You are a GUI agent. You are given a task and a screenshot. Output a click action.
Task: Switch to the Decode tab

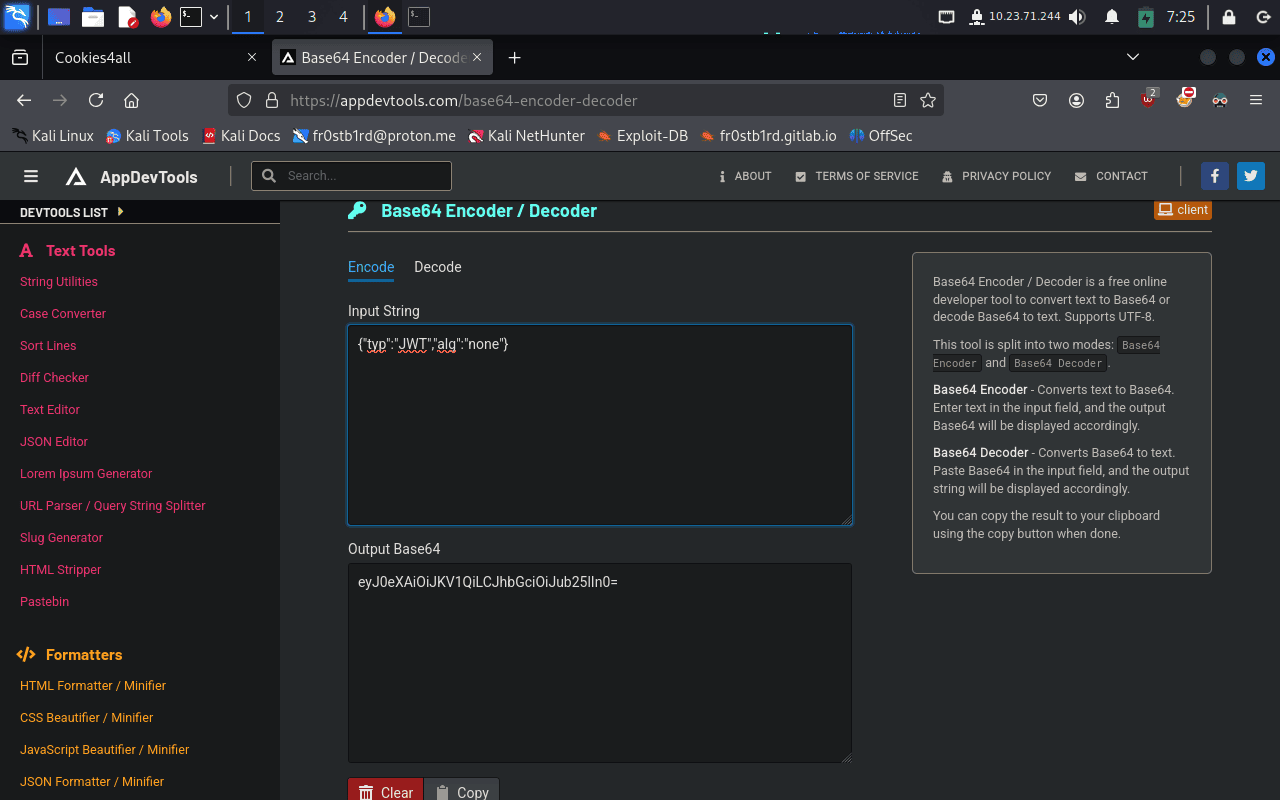tap(438, 267)
